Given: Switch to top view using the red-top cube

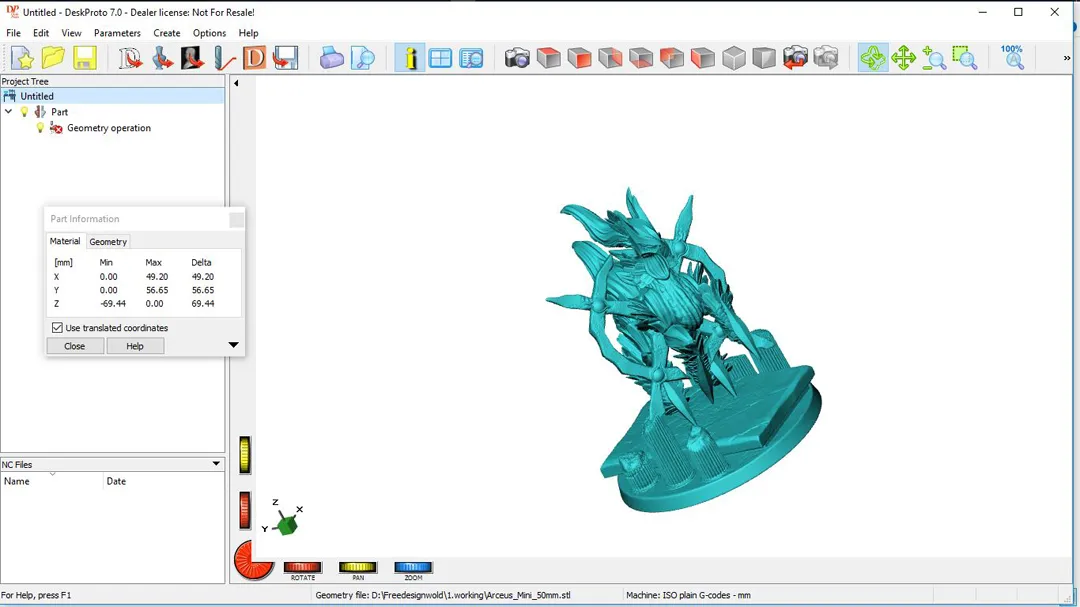Looking at the screenshot, I should (548, 58).
